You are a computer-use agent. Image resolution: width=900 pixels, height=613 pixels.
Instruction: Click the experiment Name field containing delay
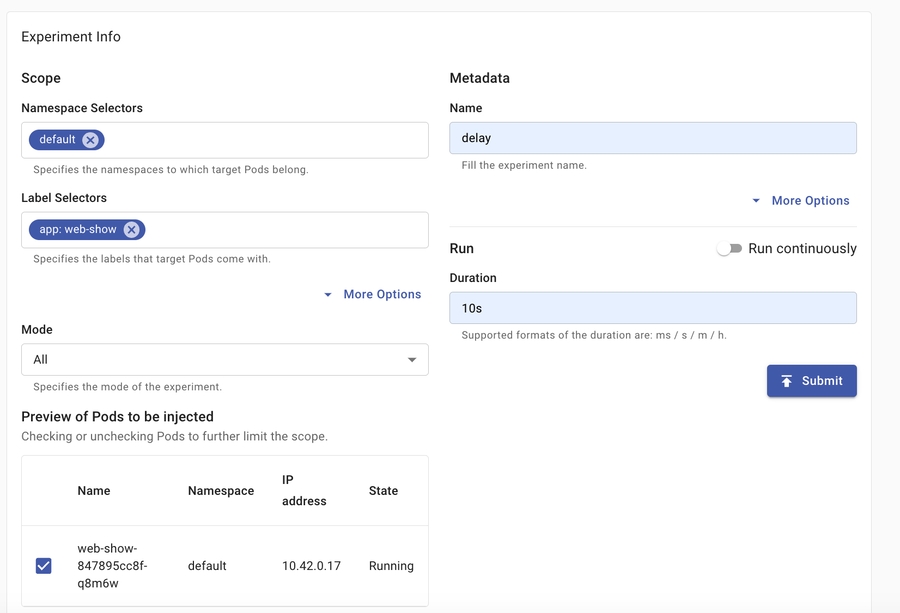coord(652,138)
